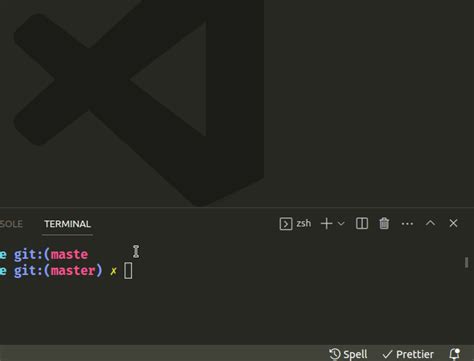Open notifications bell in status bar
The height and width of the screenshot is (361, 474).
tap(455, 354)
